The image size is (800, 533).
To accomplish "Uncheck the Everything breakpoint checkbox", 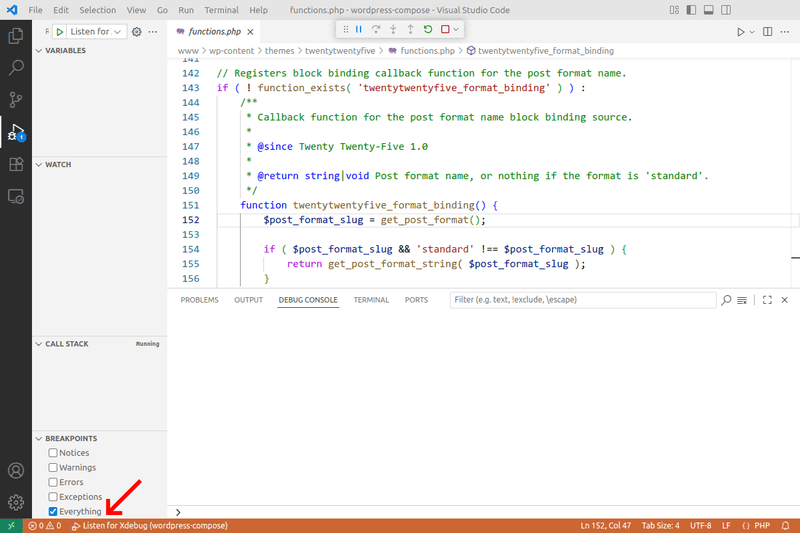I will 53,512.
